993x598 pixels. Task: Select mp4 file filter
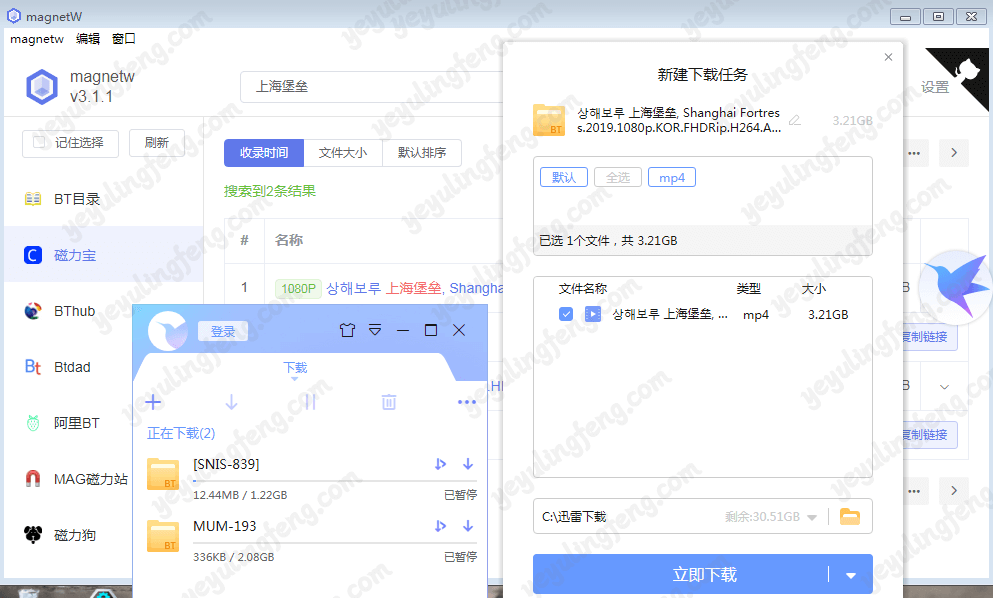tap(672, 177)
